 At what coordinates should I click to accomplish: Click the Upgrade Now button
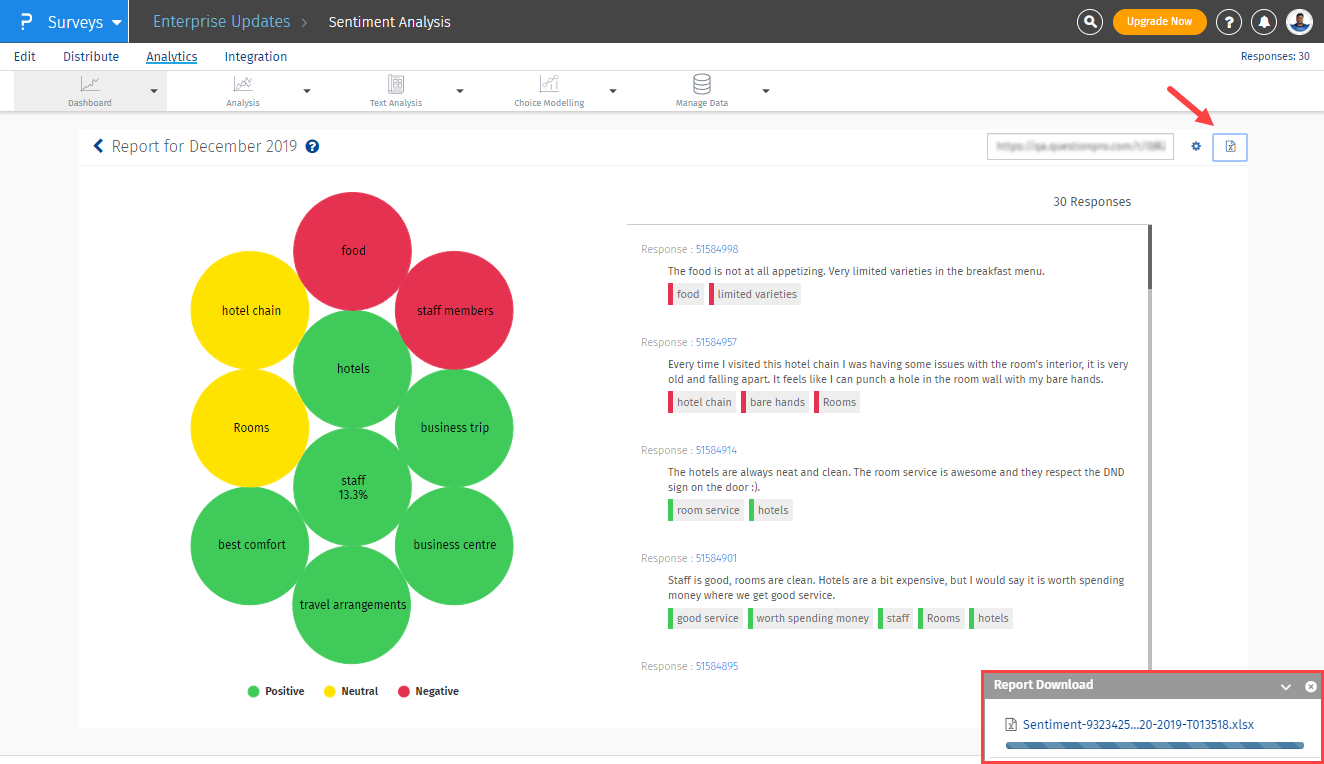tap(1159, 21)
